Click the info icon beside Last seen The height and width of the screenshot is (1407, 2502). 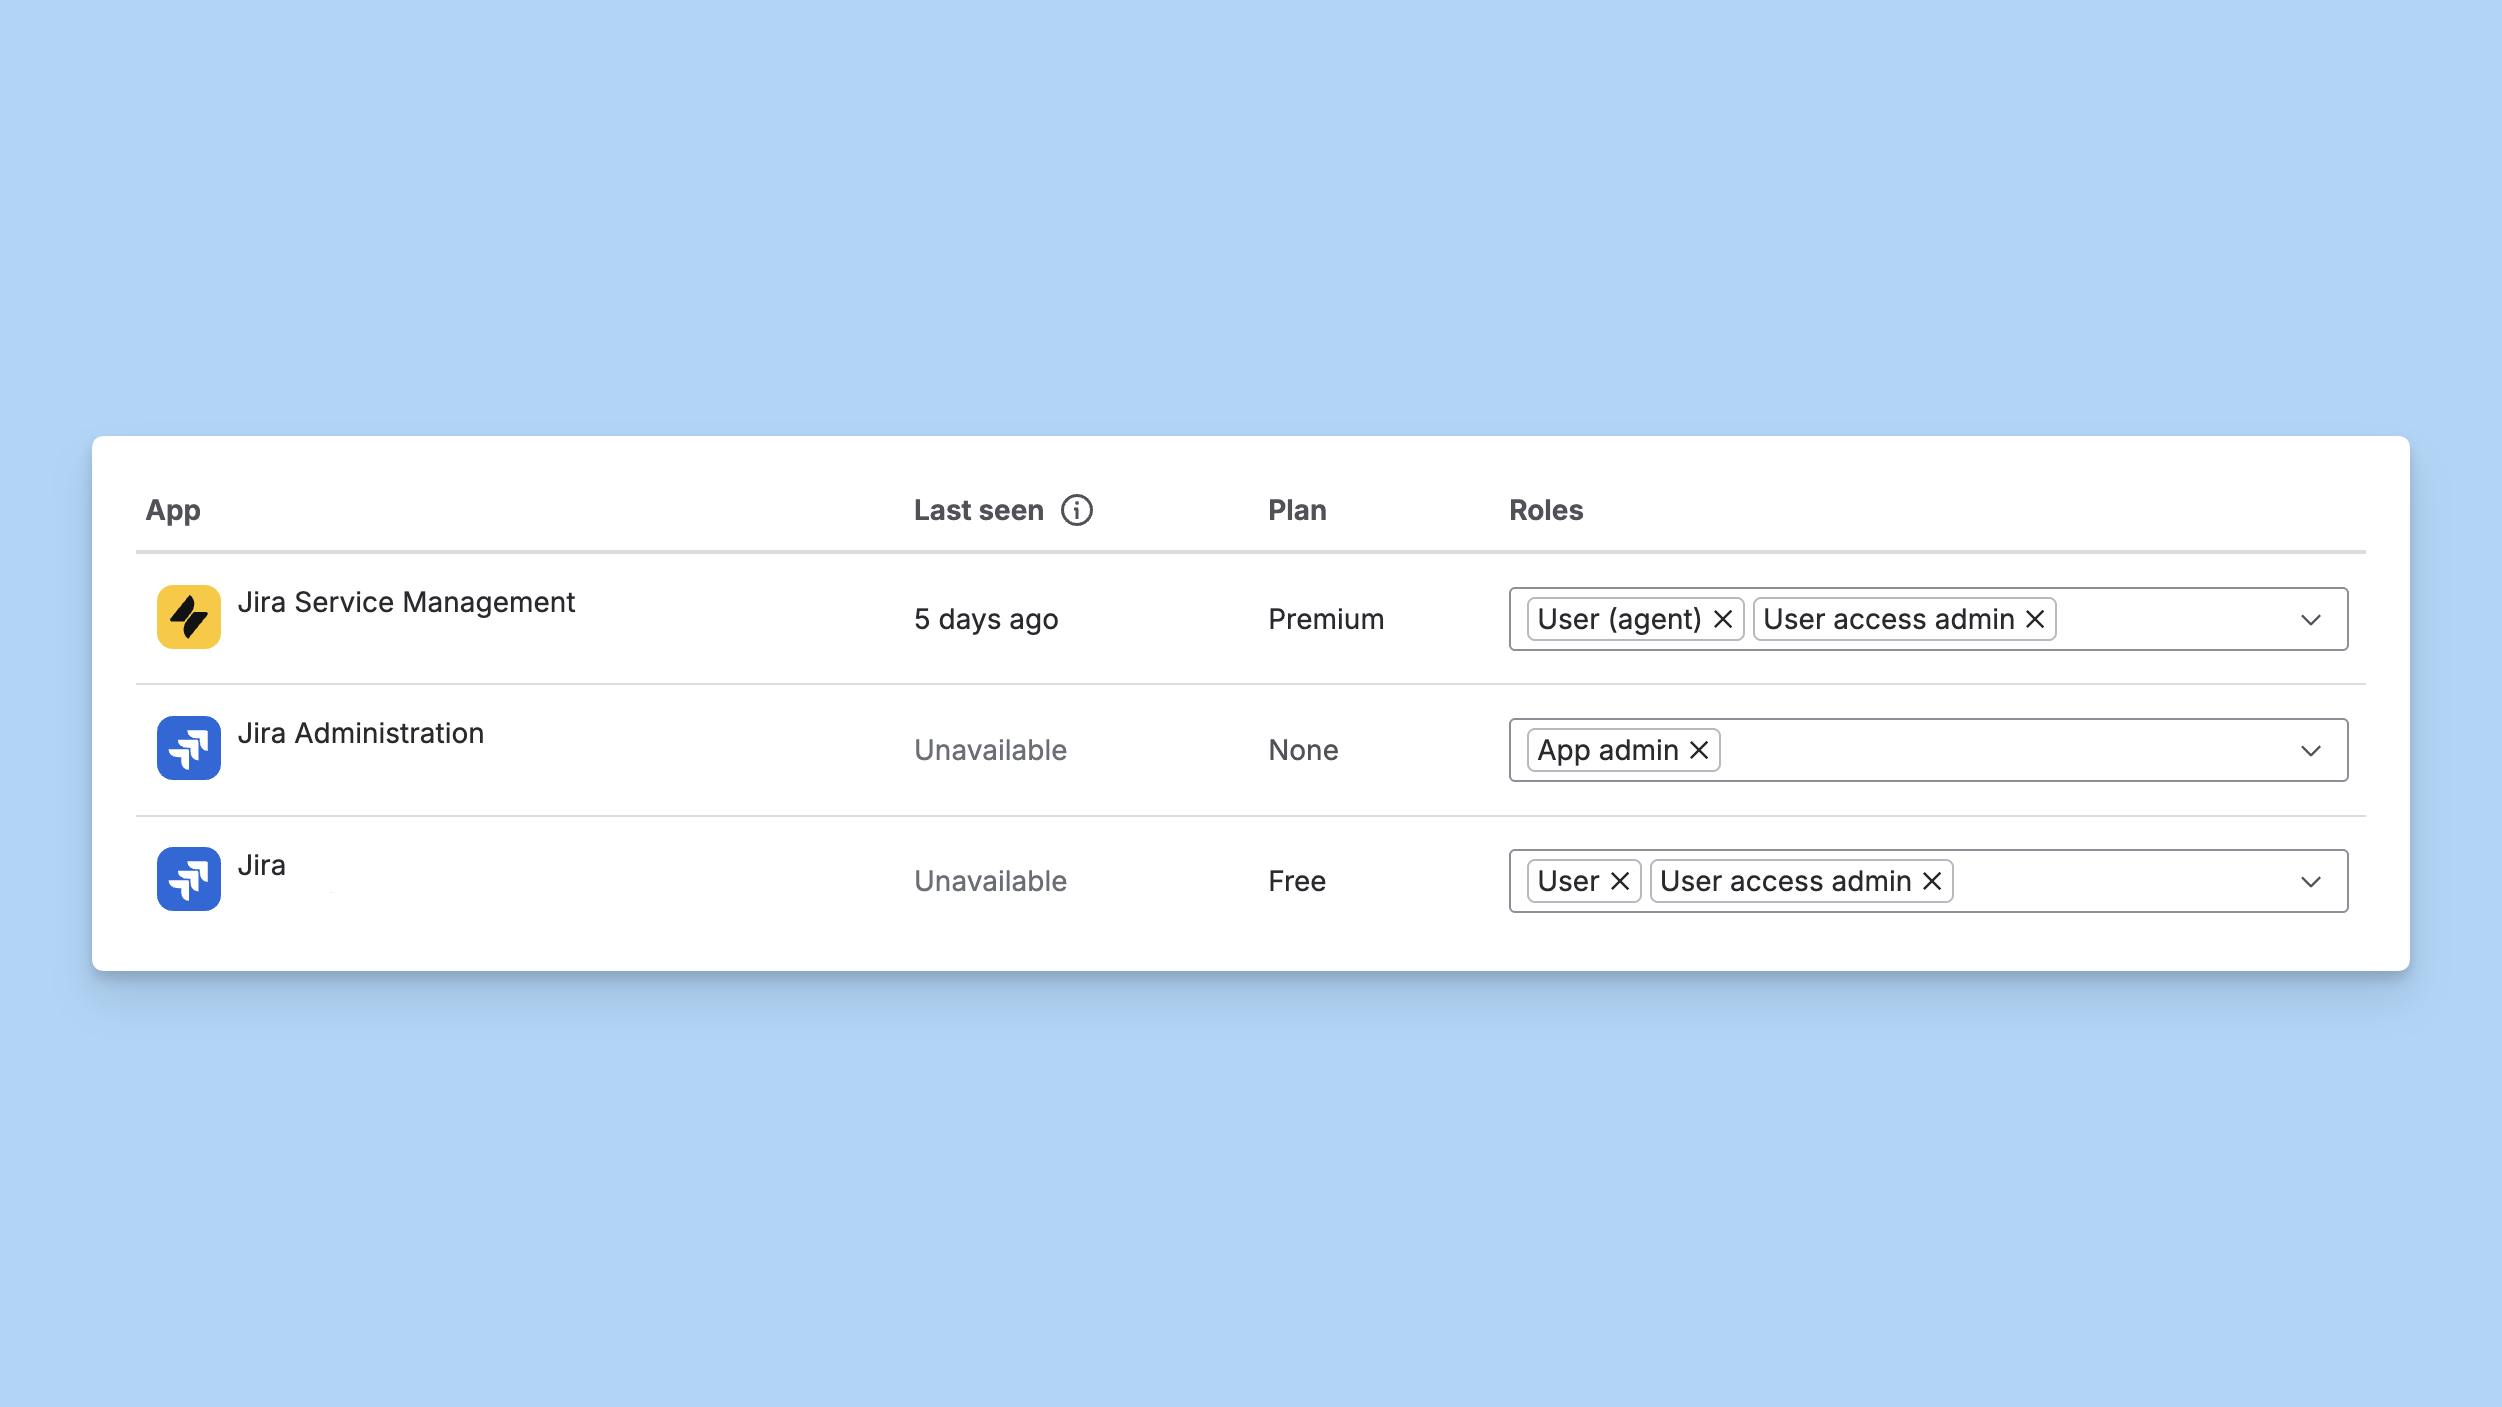pyautogui.click(x=1077, y=510)
